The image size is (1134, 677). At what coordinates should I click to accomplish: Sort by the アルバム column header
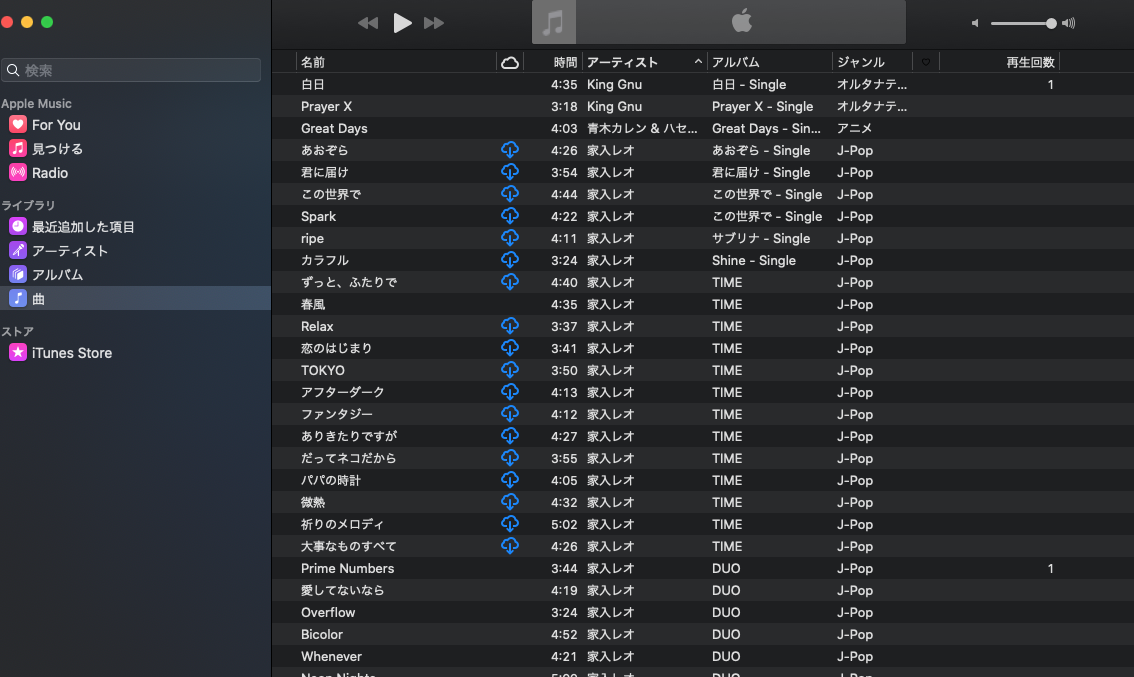point(770,62)
